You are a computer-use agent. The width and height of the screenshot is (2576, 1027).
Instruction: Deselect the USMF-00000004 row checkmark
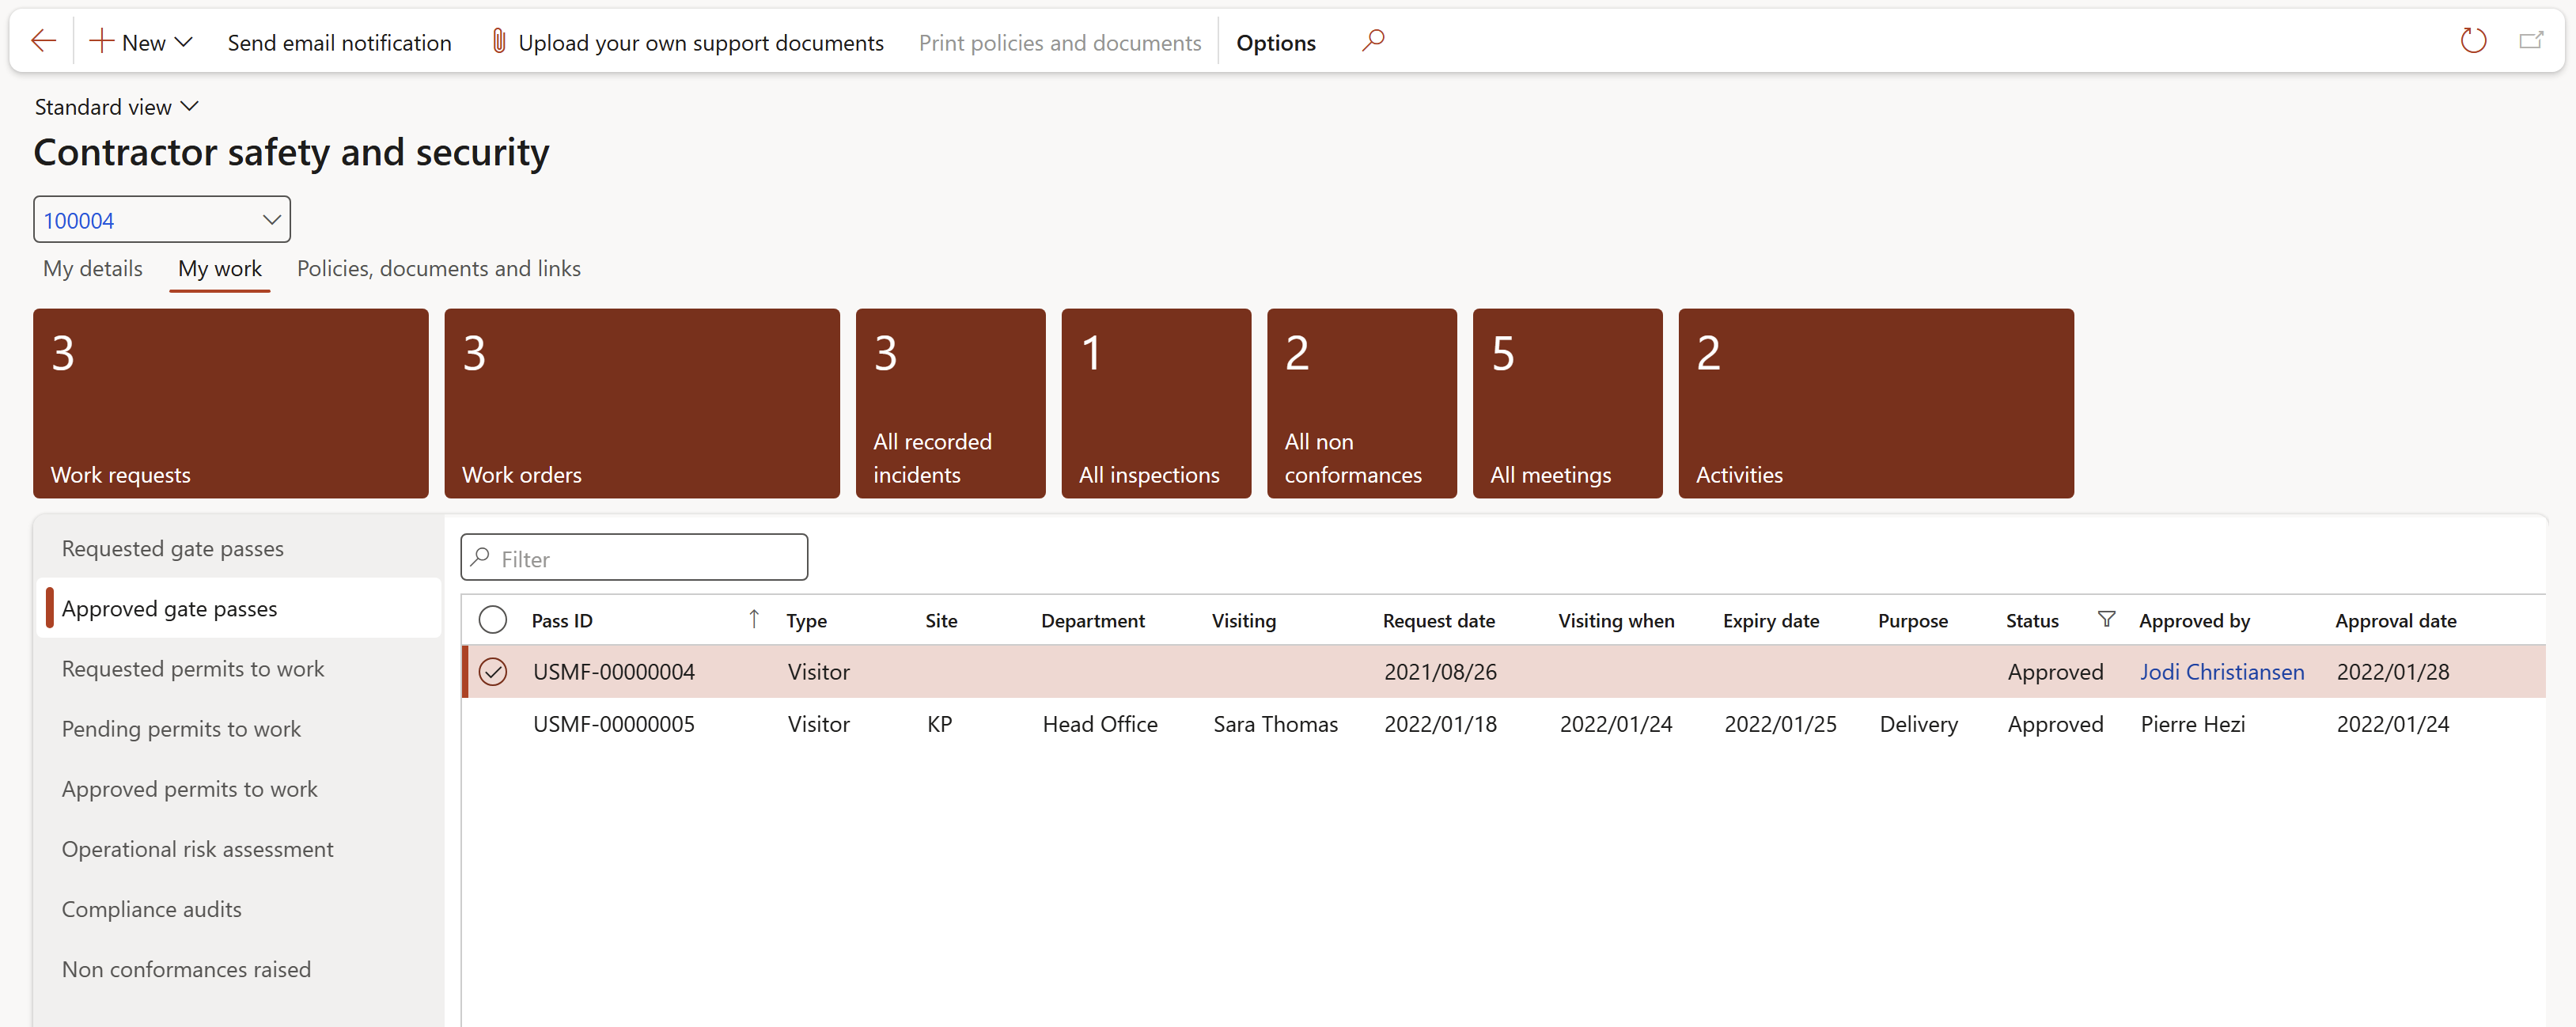point(492,672)
